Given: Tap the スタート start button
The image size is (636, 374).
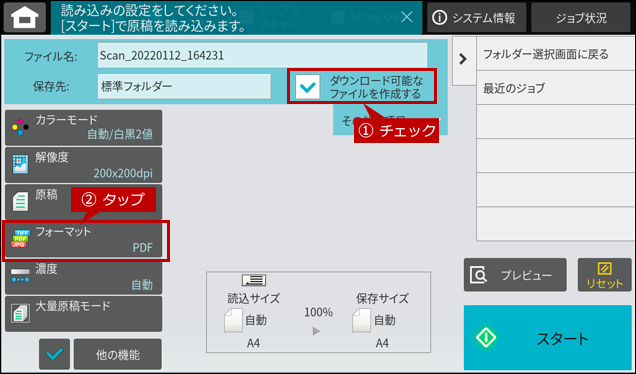Looking at the screenshot, I should [x=548, y=337].
